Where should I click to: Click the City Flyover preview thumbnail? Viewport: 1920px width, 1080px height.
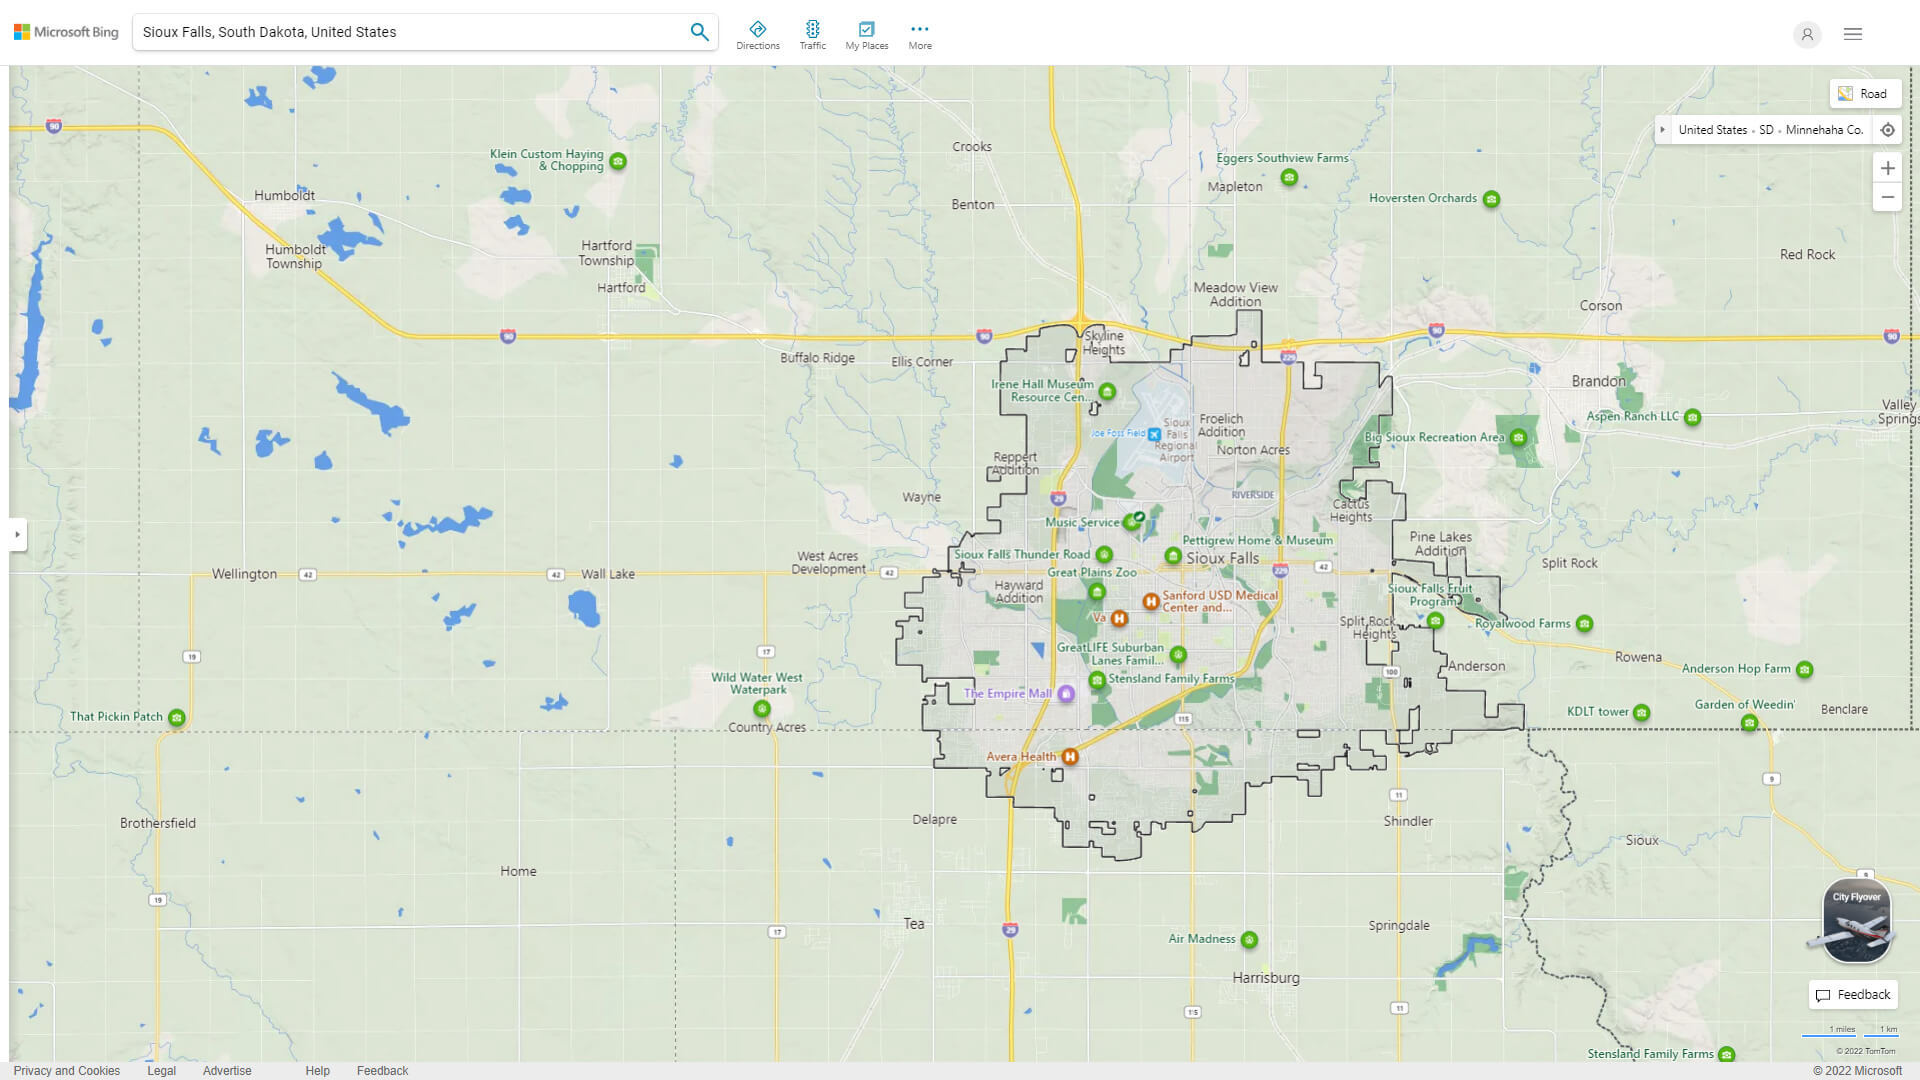[1855, 919]
